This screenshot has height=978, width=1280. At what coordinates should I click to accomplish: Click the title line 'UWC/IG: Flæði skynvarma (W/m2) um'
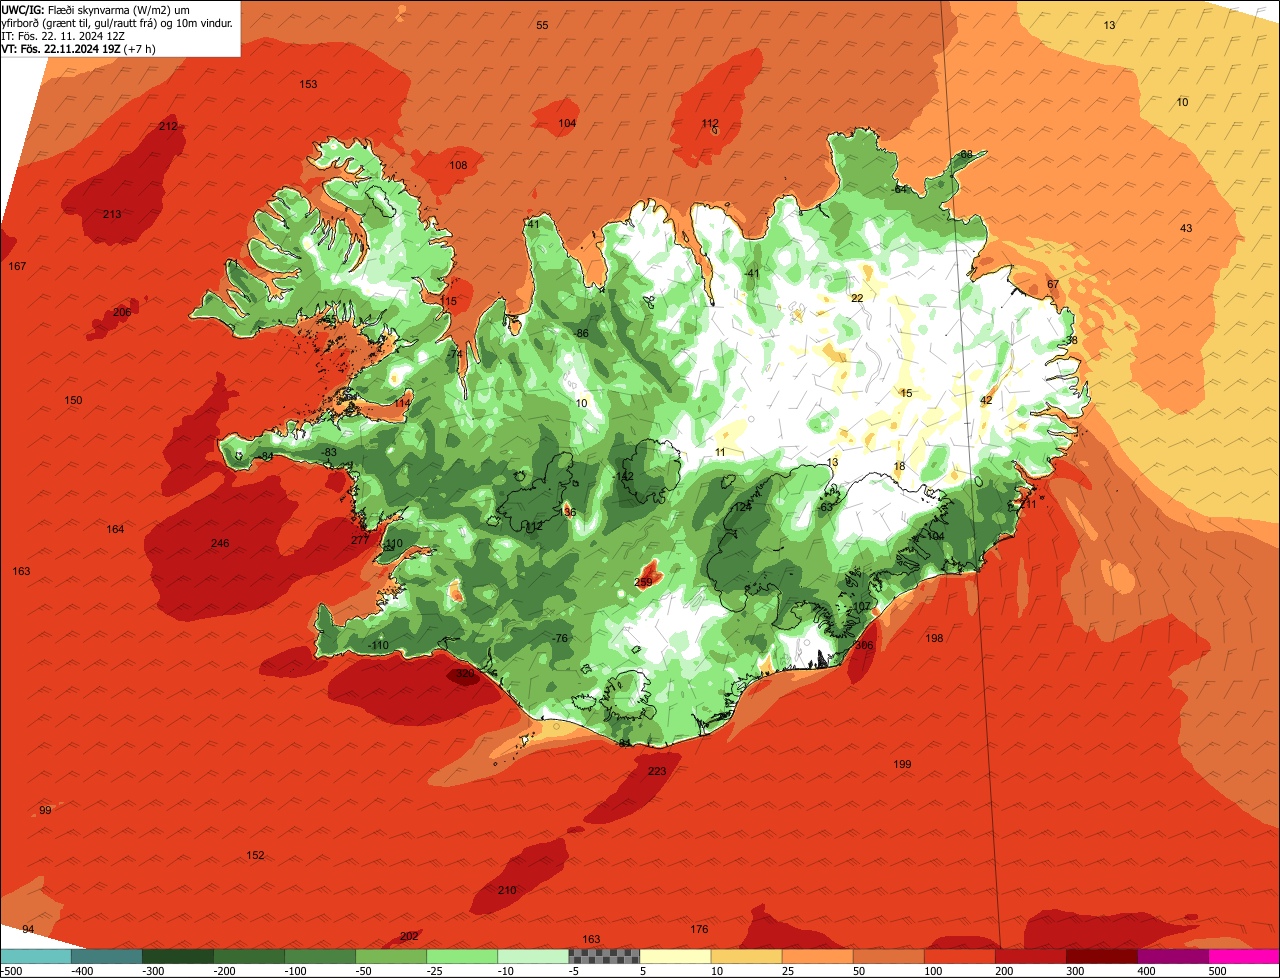pos(96,9)
